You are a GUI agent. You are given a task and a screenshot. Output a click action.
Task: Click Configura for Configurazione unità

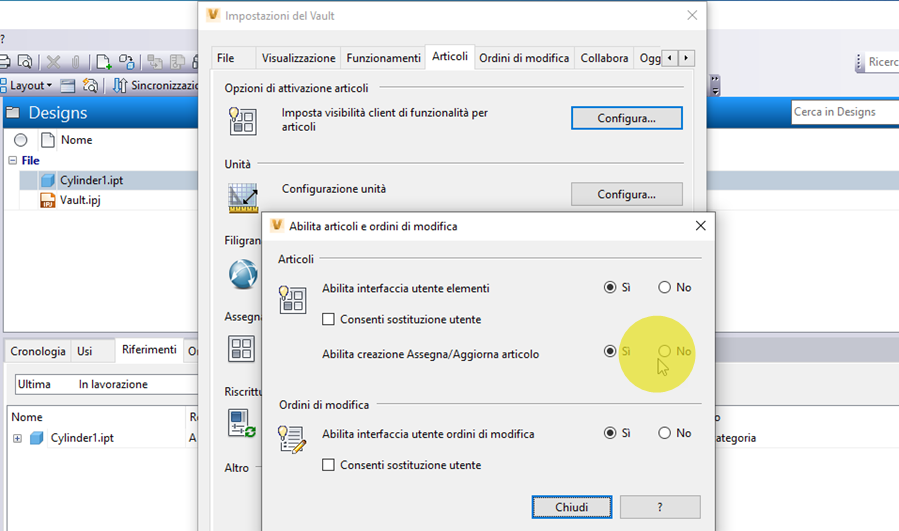tap(627, 194)
